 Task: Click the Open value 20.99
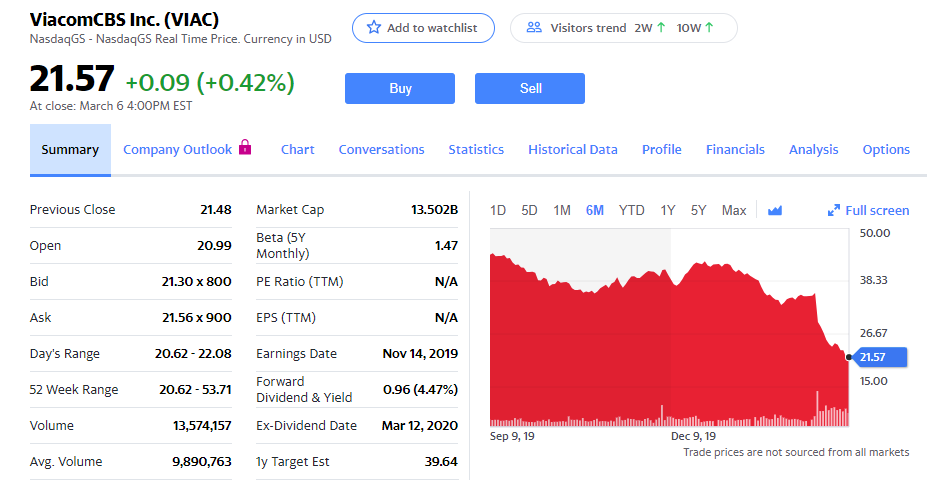pyautogui.click(x=214, y=245)
